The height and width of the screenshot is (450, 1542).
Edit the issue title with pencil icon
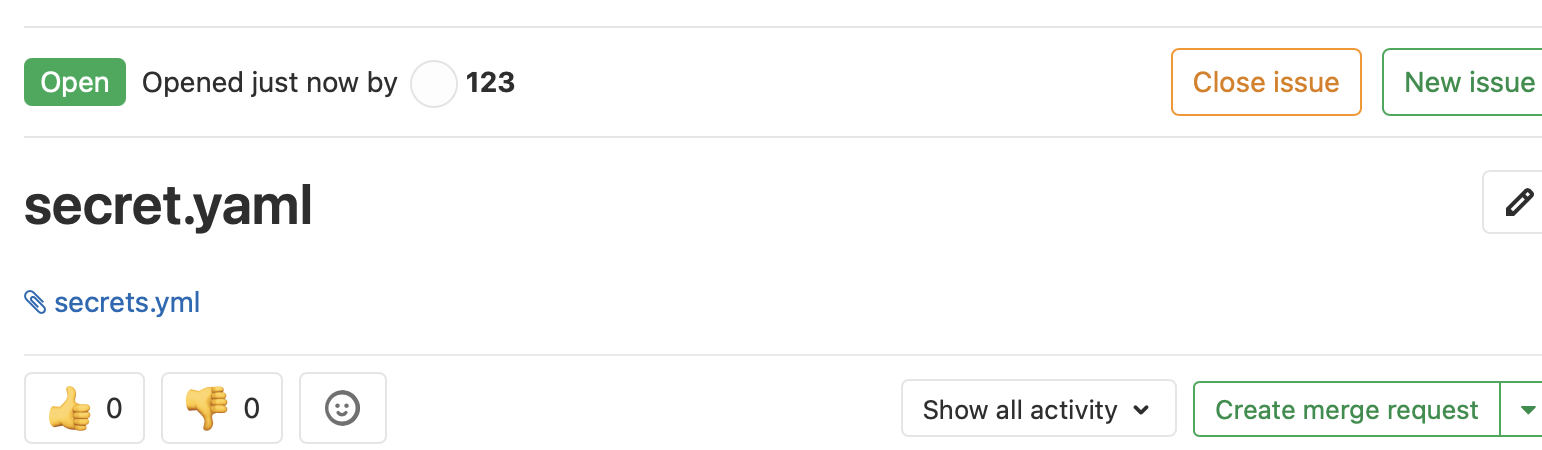(x=1518, y=203)
